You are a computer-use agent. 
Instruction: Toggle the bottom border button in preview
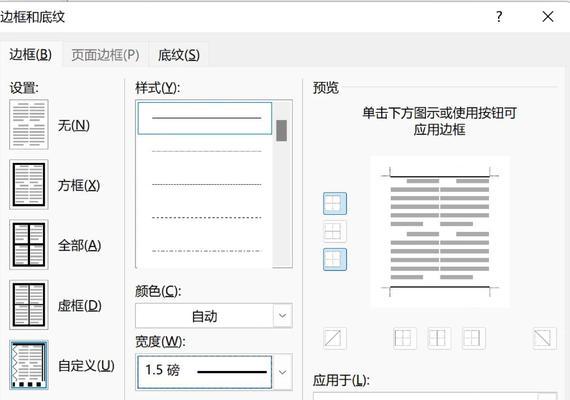click(x=334, y=259)
